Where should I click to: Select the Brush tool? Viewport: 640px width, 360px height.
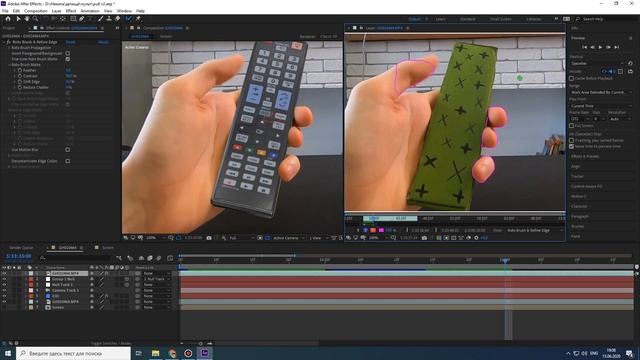tap(100, 19)
